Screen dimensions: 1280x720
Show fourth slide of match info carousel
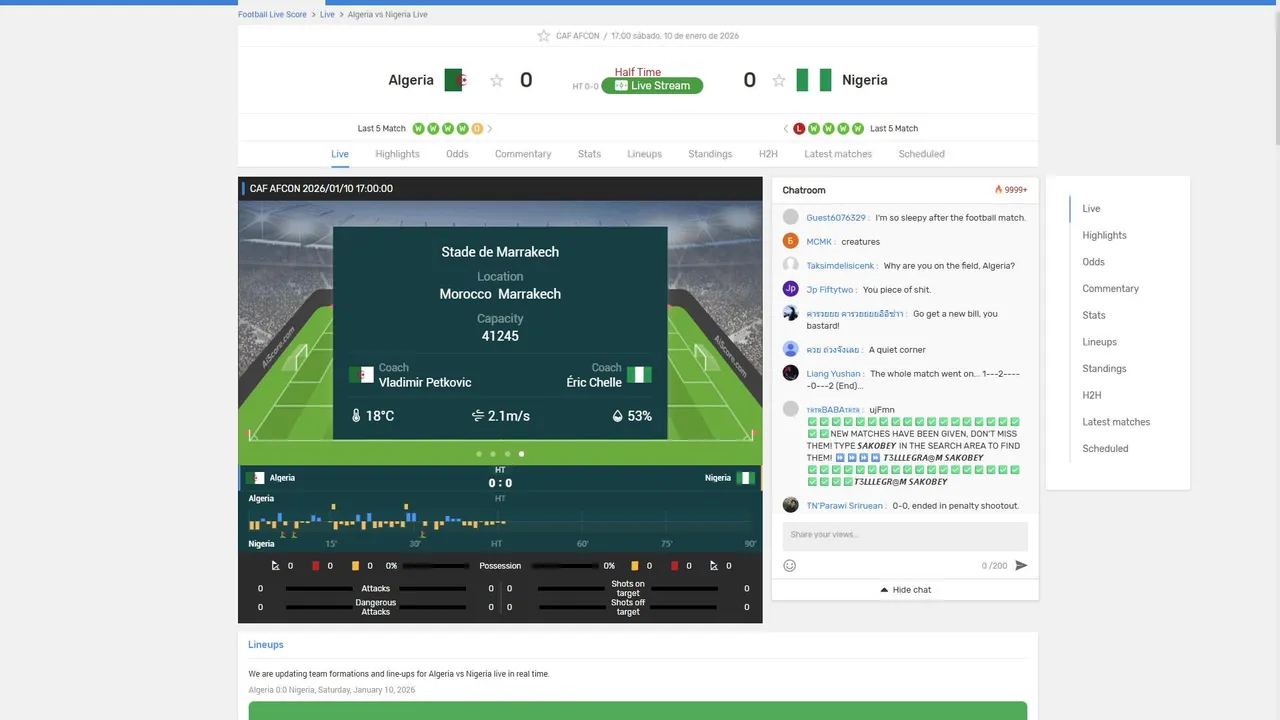point(521,454)
